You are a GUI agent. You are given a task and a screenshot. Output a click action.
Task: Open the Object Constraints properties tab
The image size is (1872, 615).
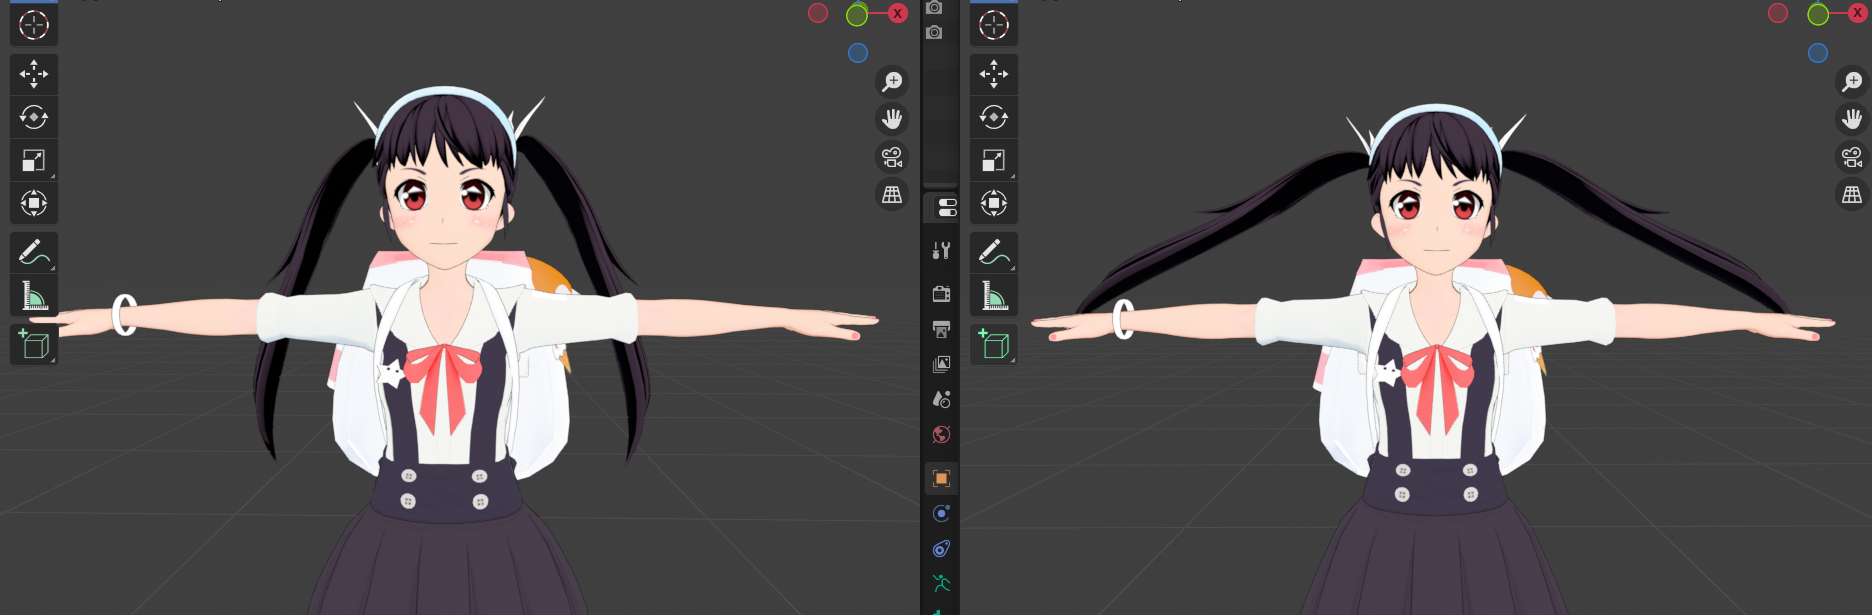pyautogui.click(x=941, y=548)
